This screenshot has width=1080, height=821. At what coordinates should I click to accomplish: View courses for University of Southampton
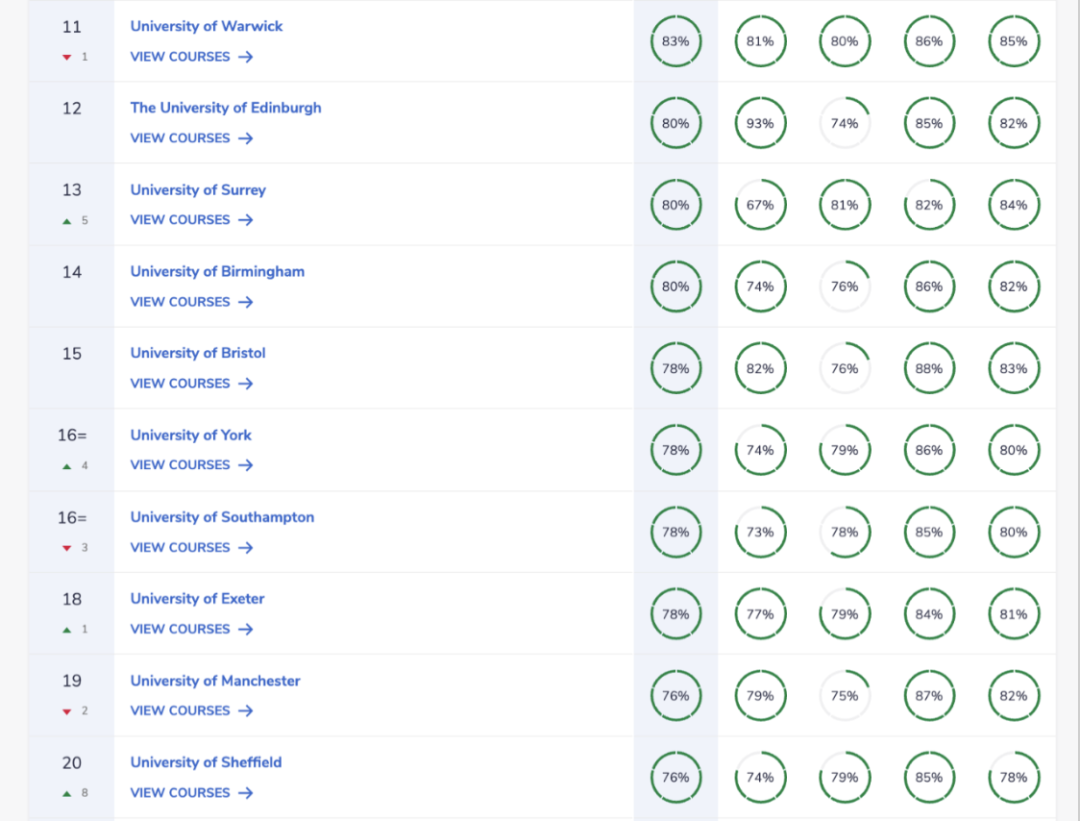[191, 547]
